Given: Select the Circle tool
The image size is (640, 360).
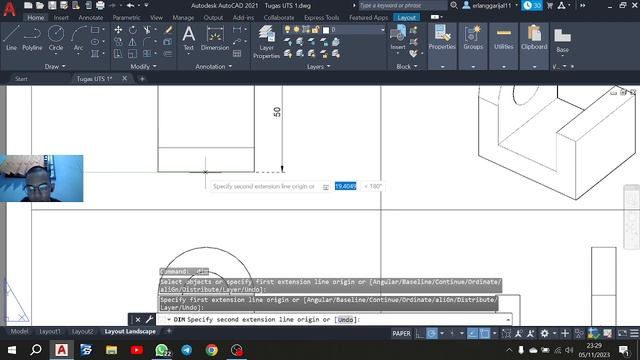Looking at the screenshot, I should [x=56, y=38].
